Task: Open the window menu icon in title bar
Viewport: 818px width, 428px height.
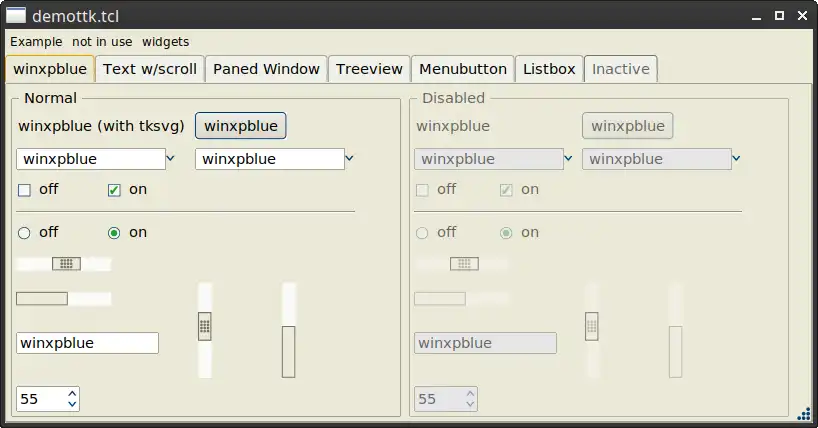Action: 16,17
